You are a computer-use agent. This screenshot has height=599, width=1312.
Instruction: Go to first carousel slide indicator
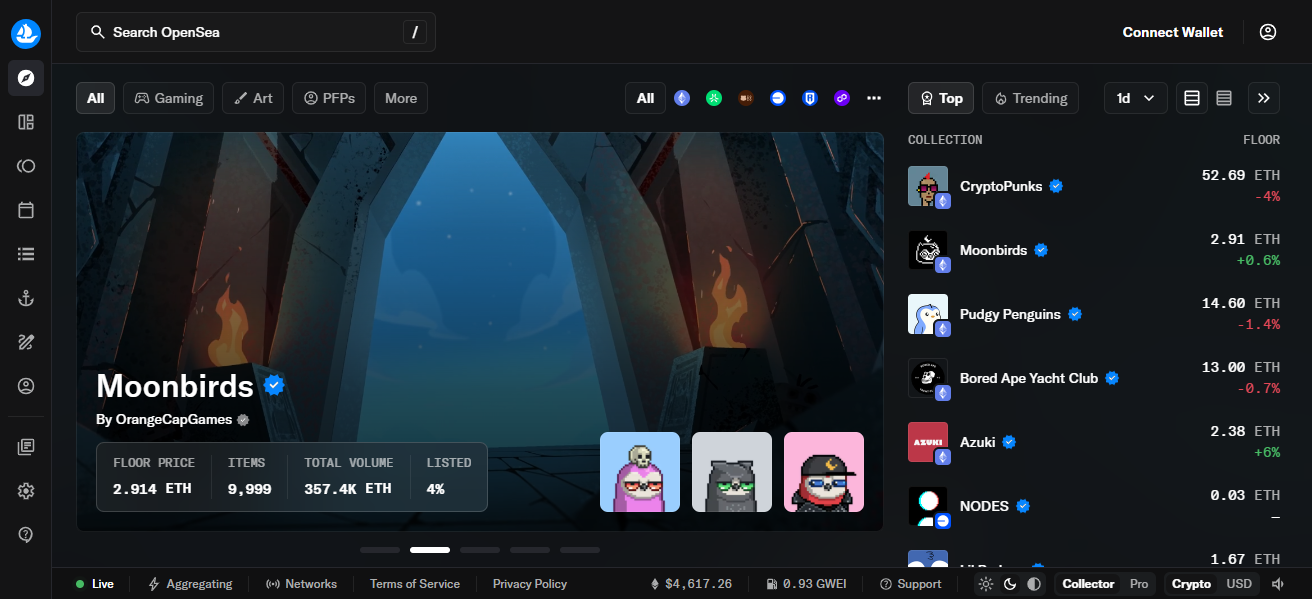(x=380, y=550)
